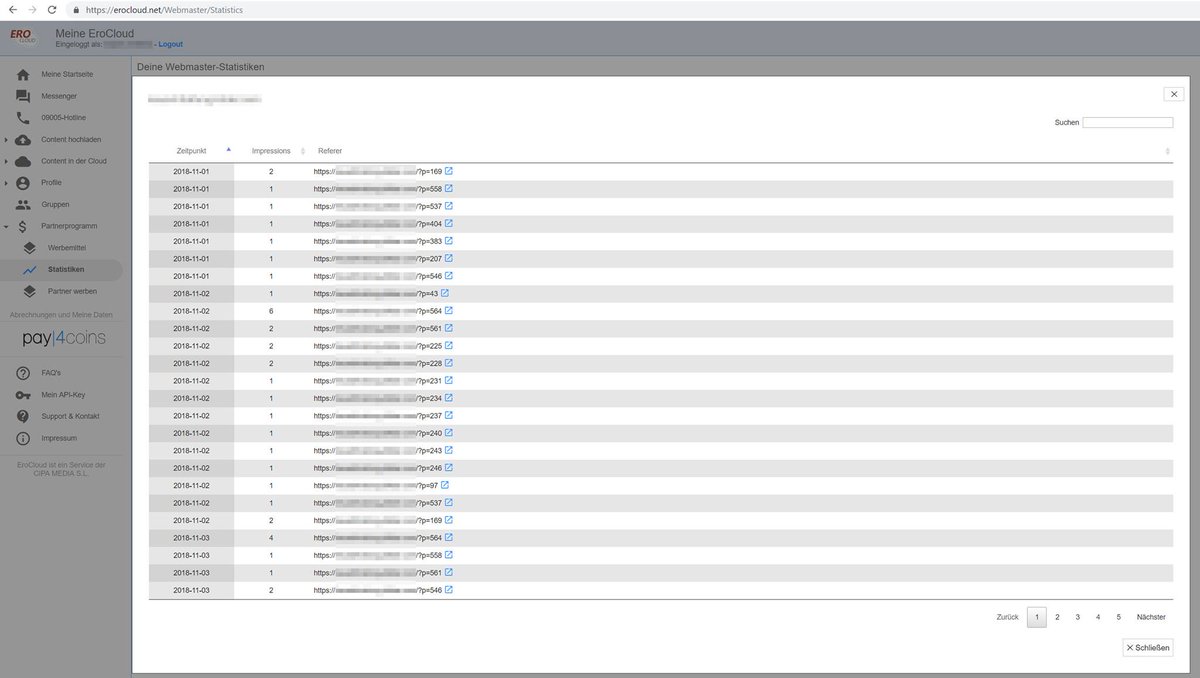
Task: Click the key icon for Mein API-Key
Action: (23, 395)
